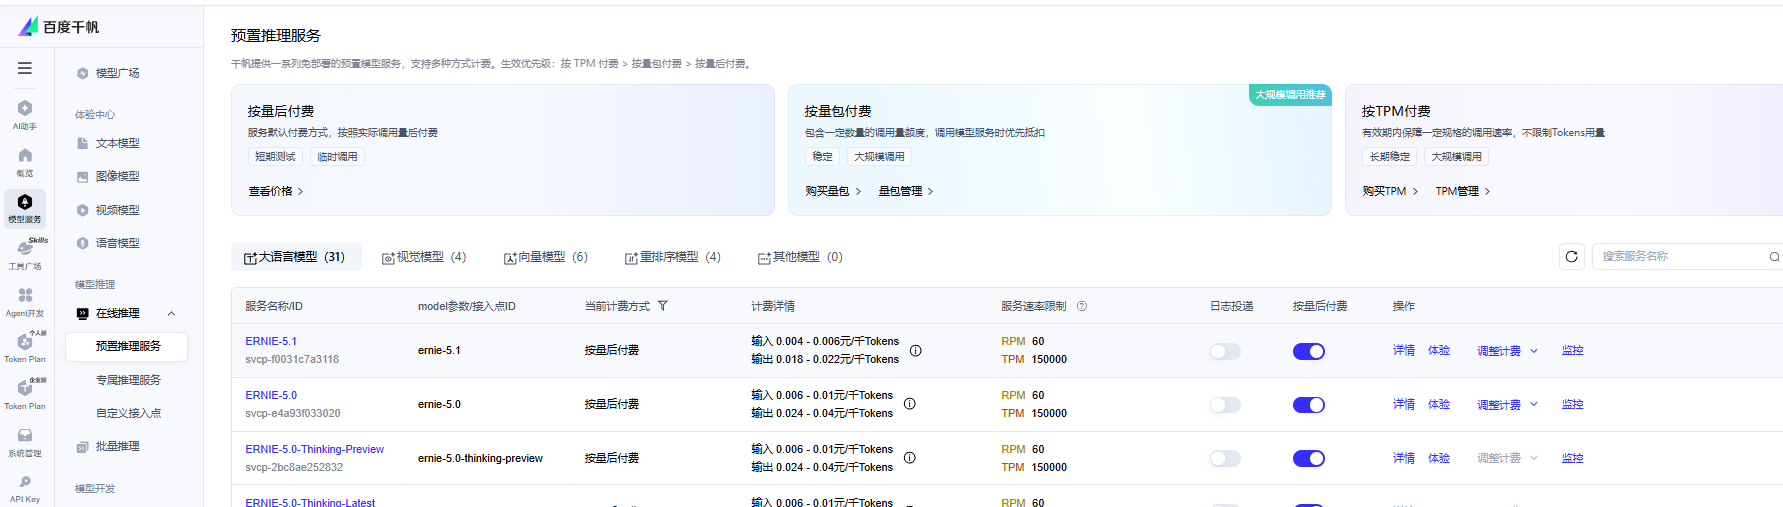The image size is (1783, 507).
Task: Click 监控 for ERNIE-5.1
Action: pyautogui.click(x=1573, y=351)
